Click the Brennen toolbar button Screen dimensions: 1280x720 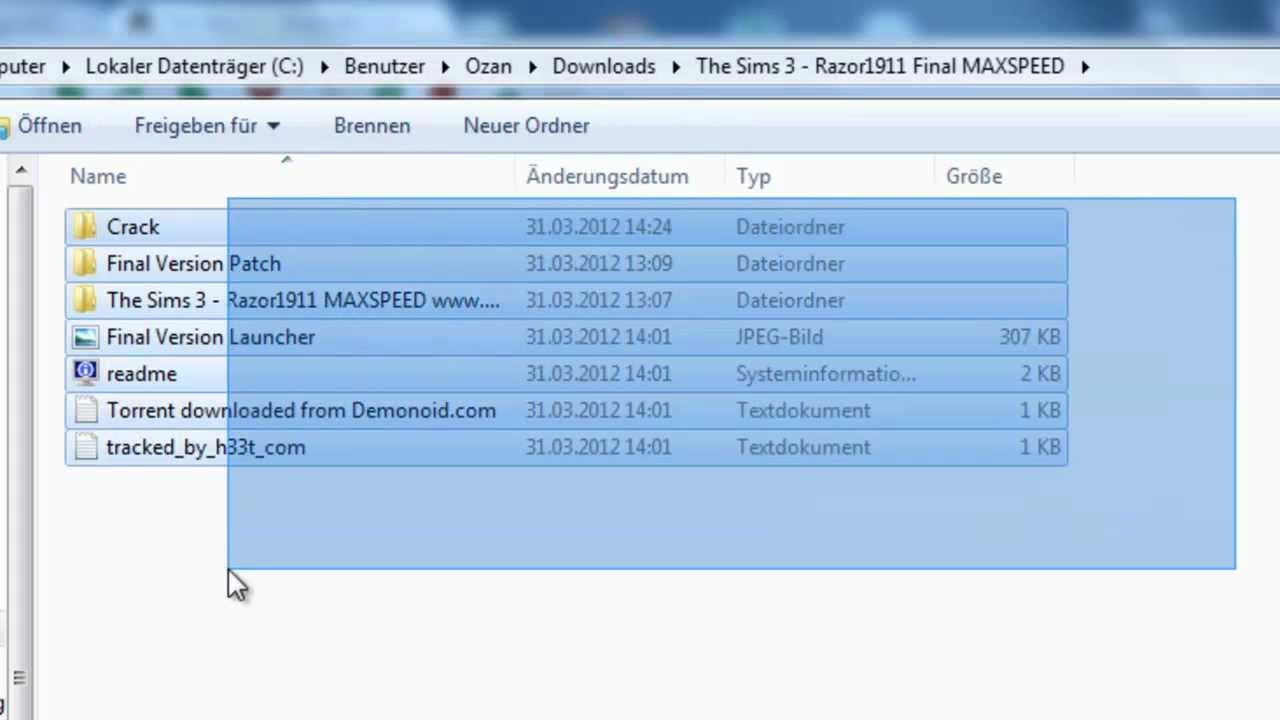click(372, 126)
